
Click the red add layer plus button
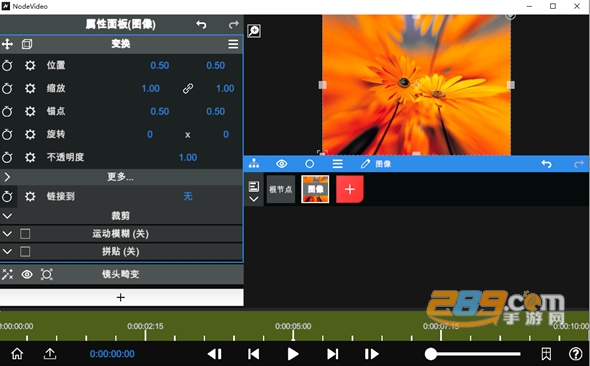coord(350,189)
